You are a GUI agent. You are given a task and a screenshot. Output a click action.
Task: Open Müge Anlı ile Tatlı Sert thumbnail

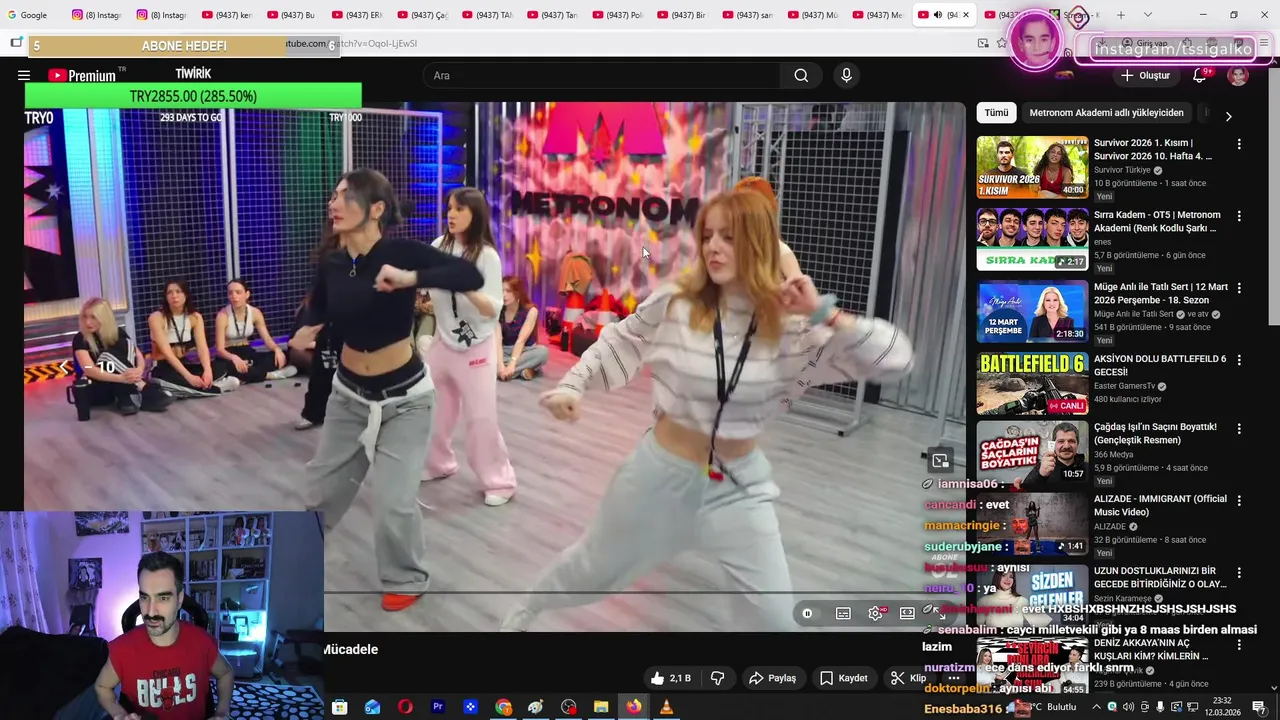pos(1032,311)
